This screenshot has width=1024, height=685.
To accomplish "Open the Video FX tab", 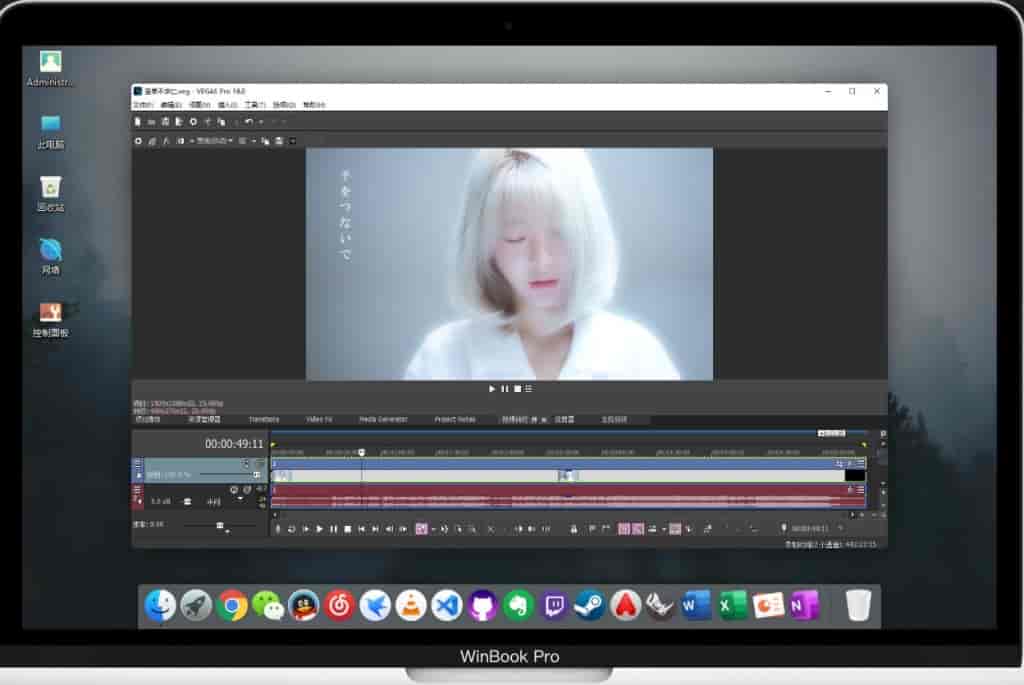I will [319, 419].
